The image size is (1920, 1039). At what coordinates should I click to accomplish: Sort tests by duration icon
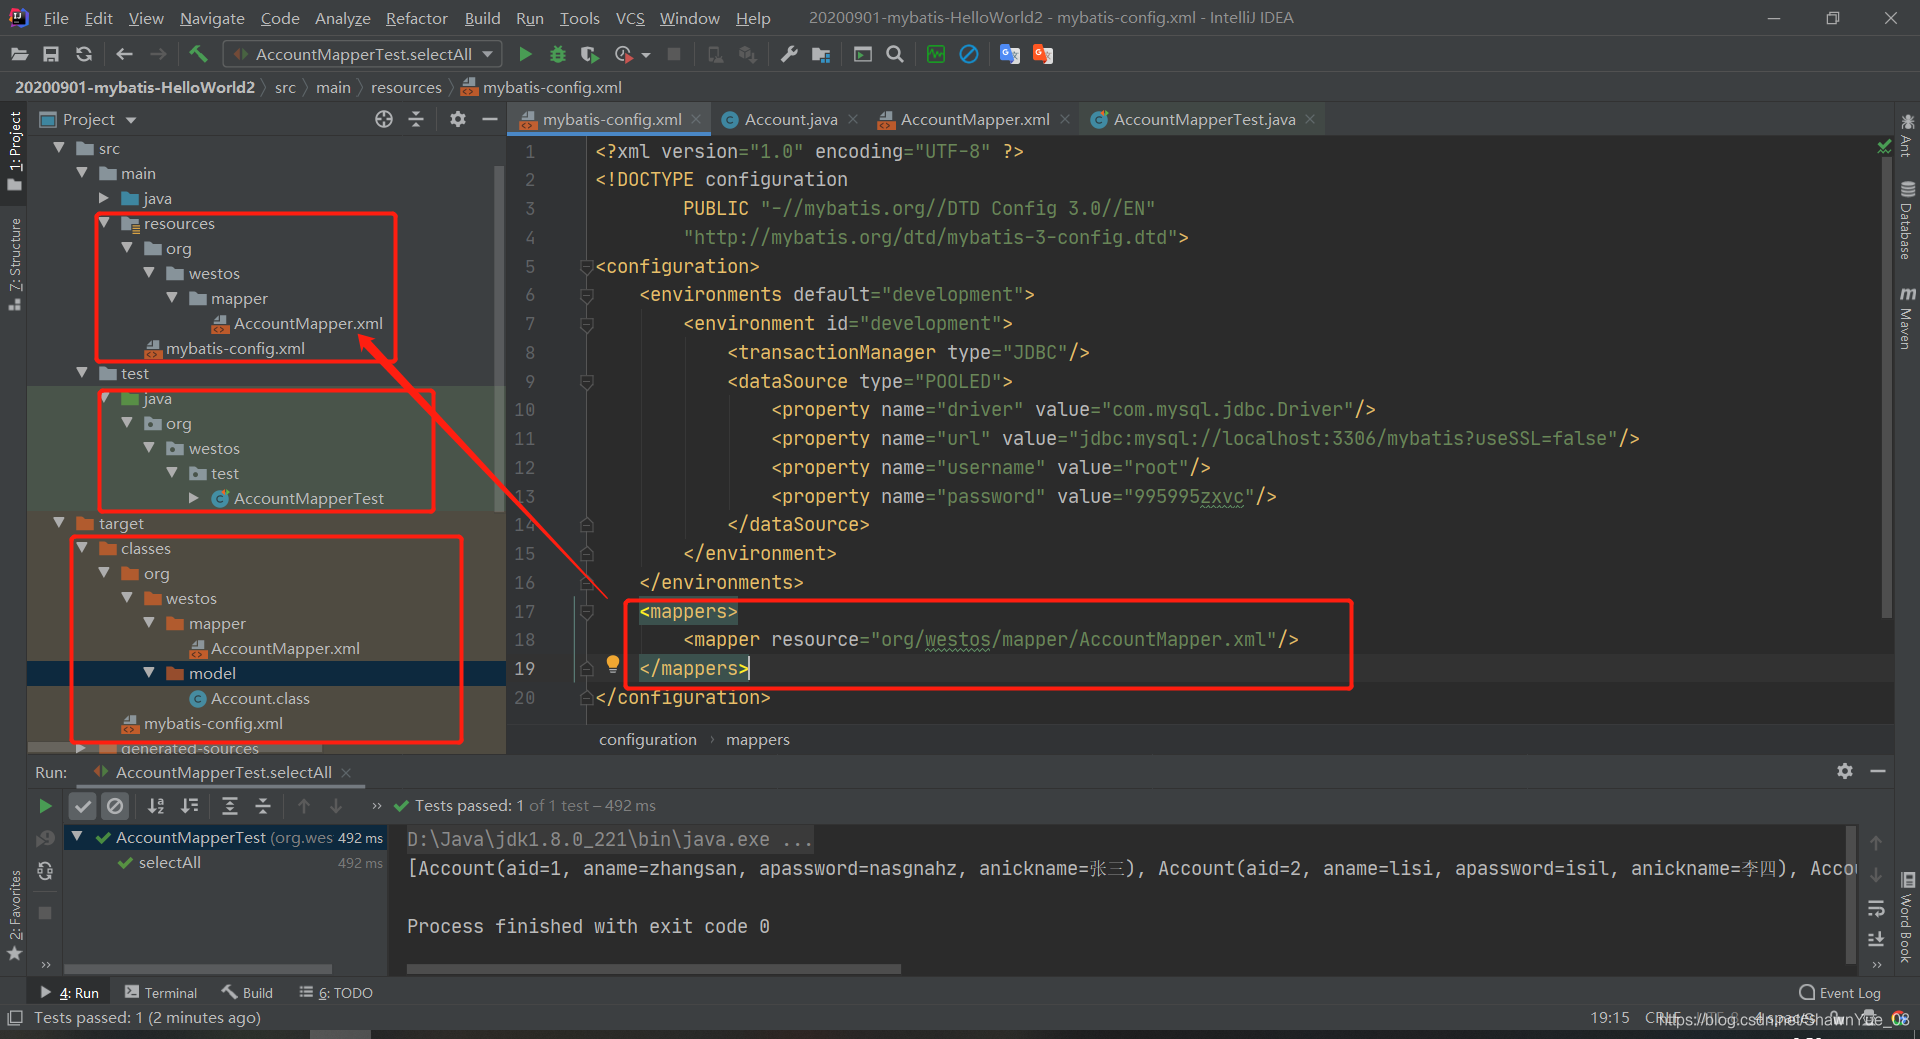coord(189,805)
